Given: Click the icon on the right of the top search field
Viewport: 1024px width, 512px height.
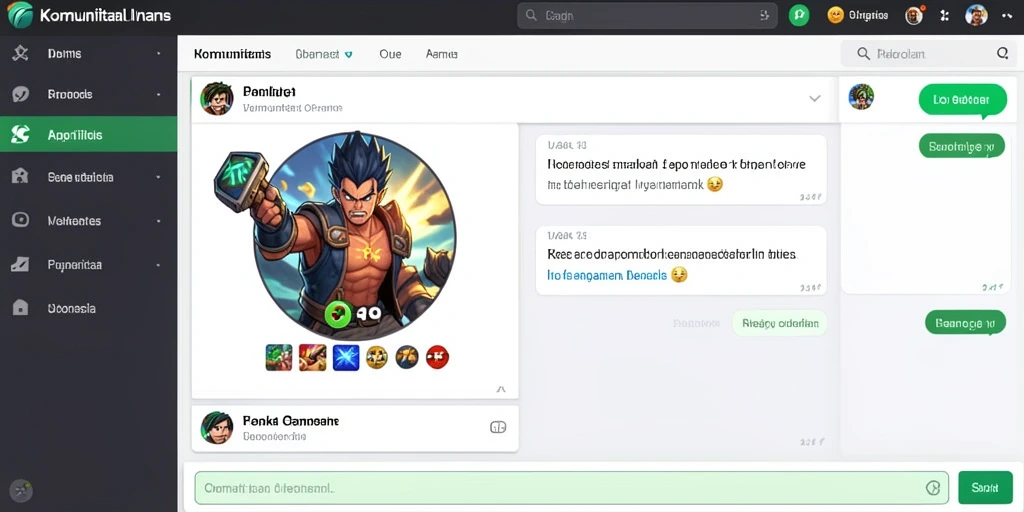Looking at the screenshot, I should [x=765, y=16].
